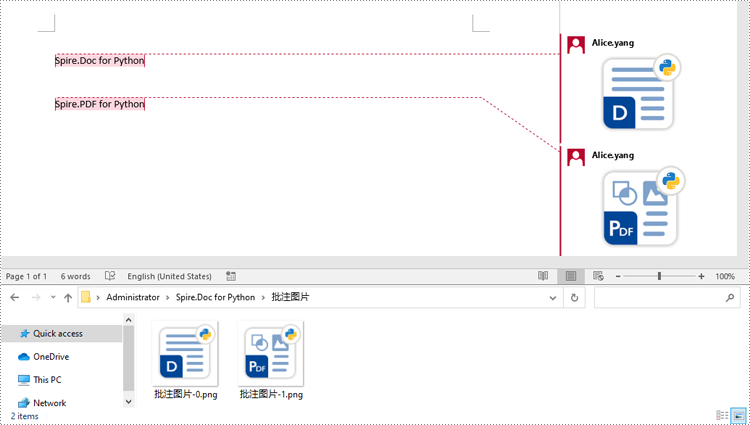The height and width of the screenshot is (425, 750).
Task: Change language English (United States)
Action: pos(169,276)
